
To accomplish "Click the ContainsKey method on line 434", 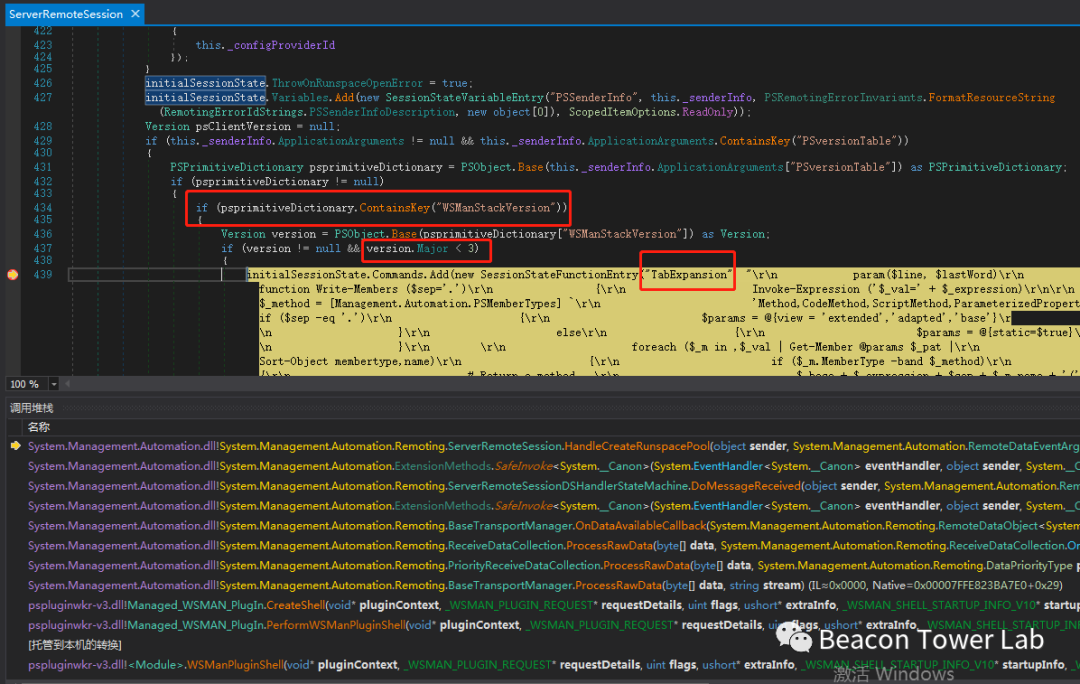I will point(394,208).
